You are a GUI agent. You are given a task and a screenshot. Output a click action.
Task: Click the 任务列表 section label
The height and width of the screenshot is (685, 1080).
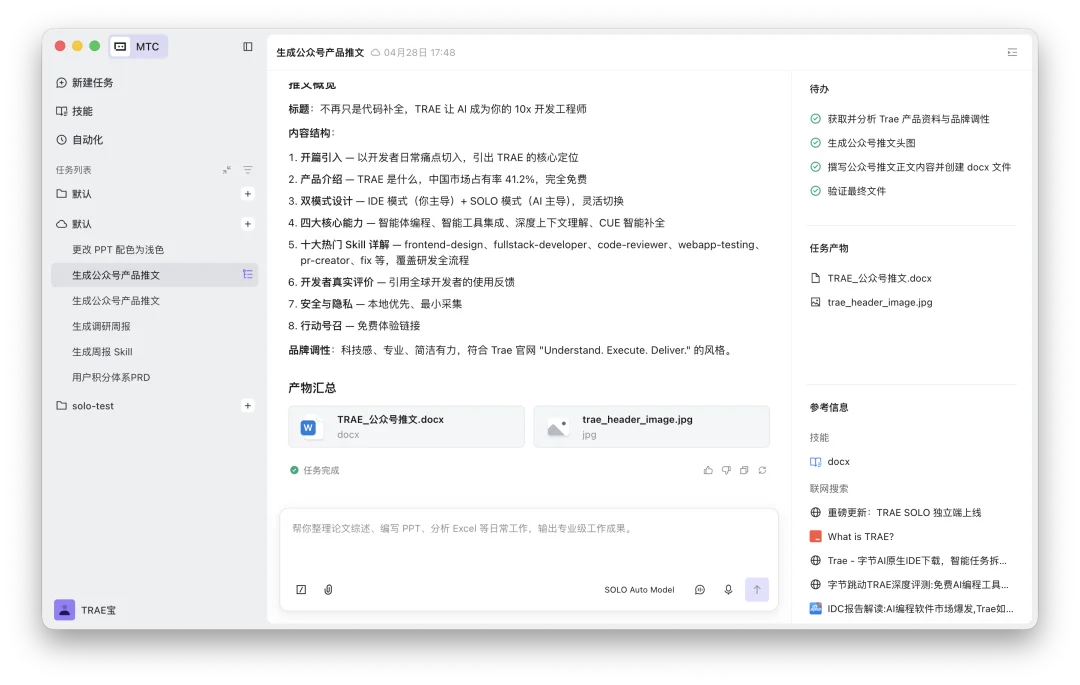pos(74,170)
